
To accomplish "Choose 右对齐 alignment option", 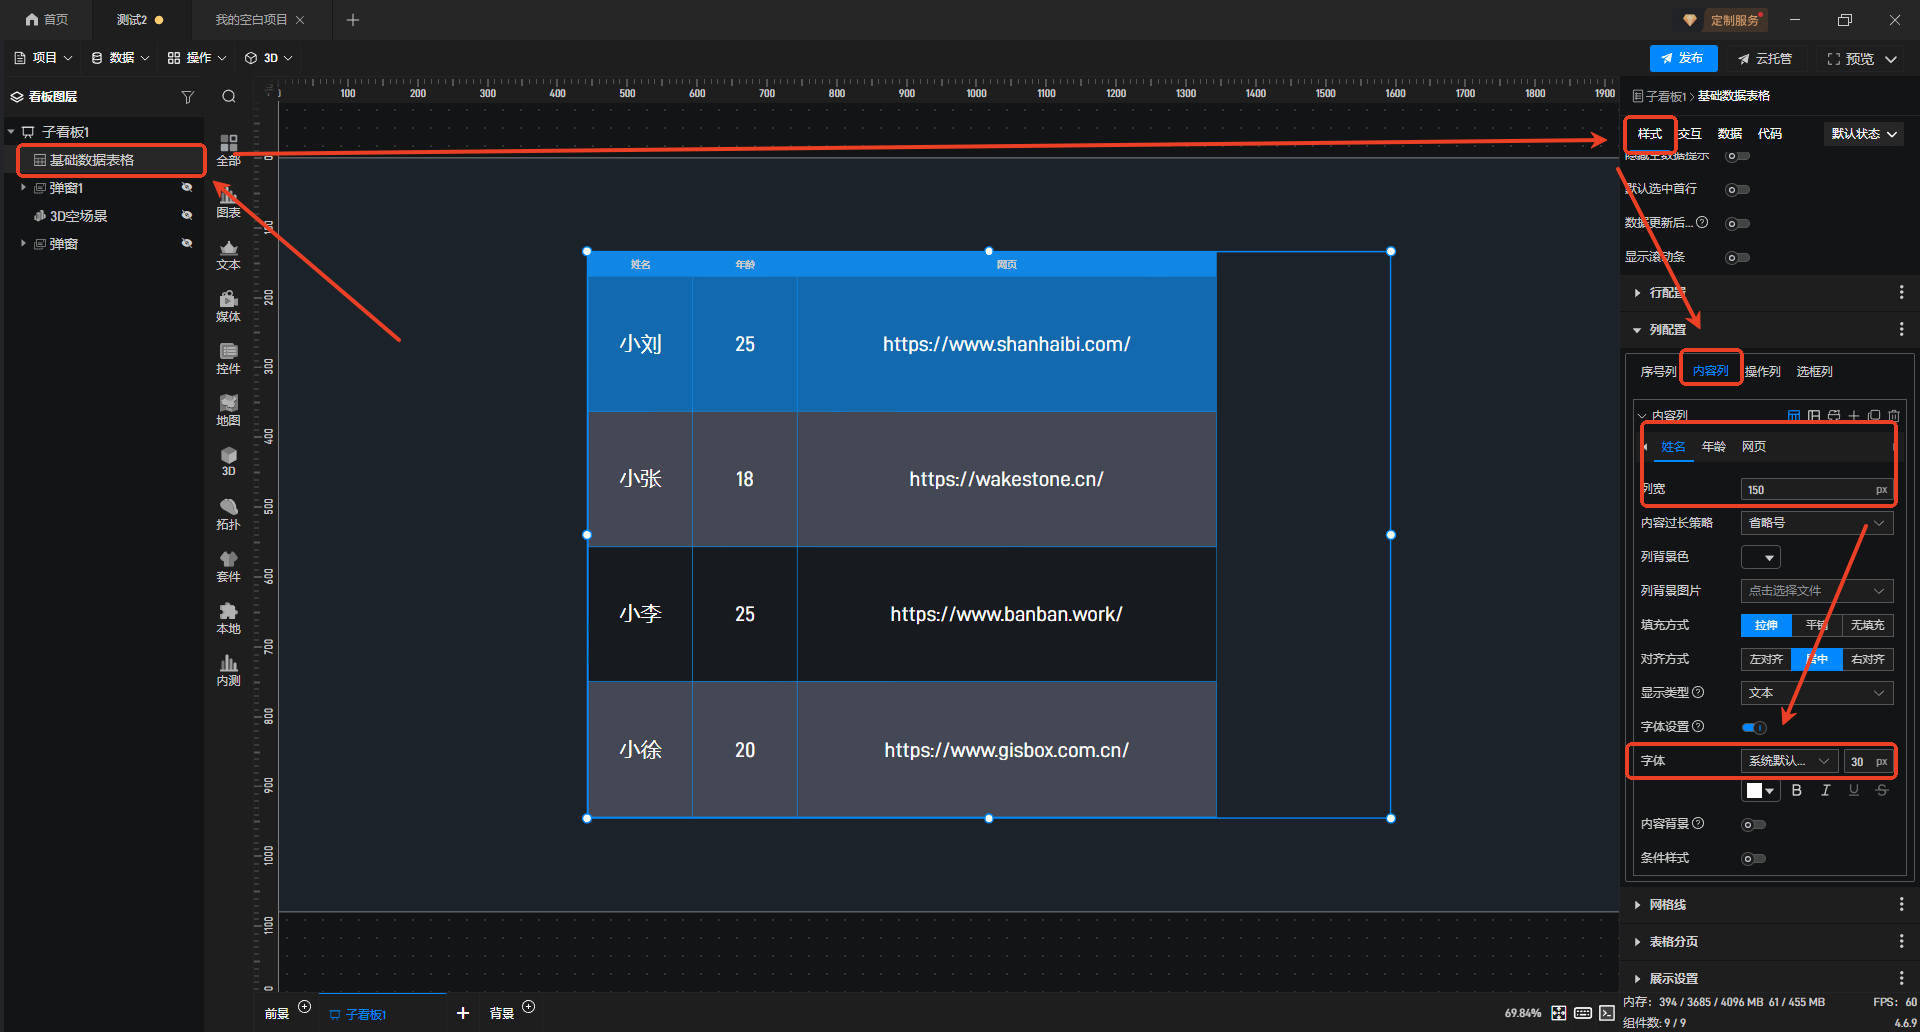I will [1867, 659].
